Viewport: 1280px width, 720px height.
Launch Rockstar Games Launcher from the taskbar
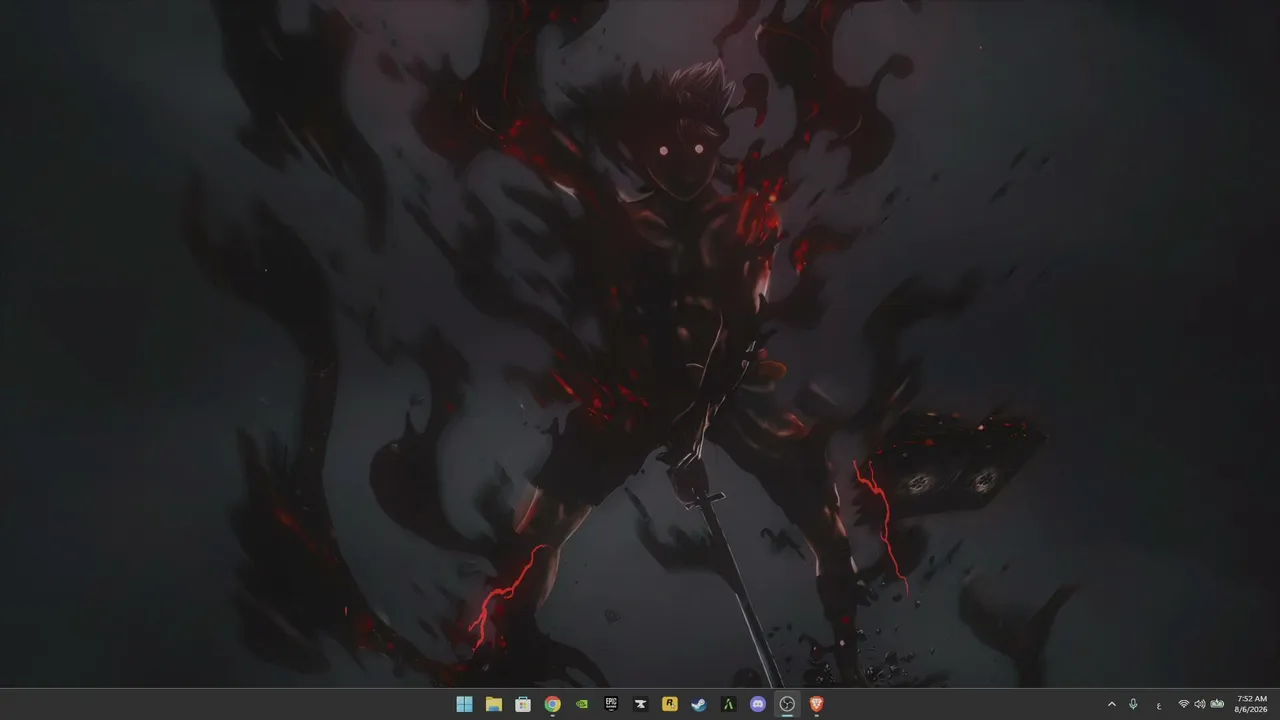pos(670,704)
